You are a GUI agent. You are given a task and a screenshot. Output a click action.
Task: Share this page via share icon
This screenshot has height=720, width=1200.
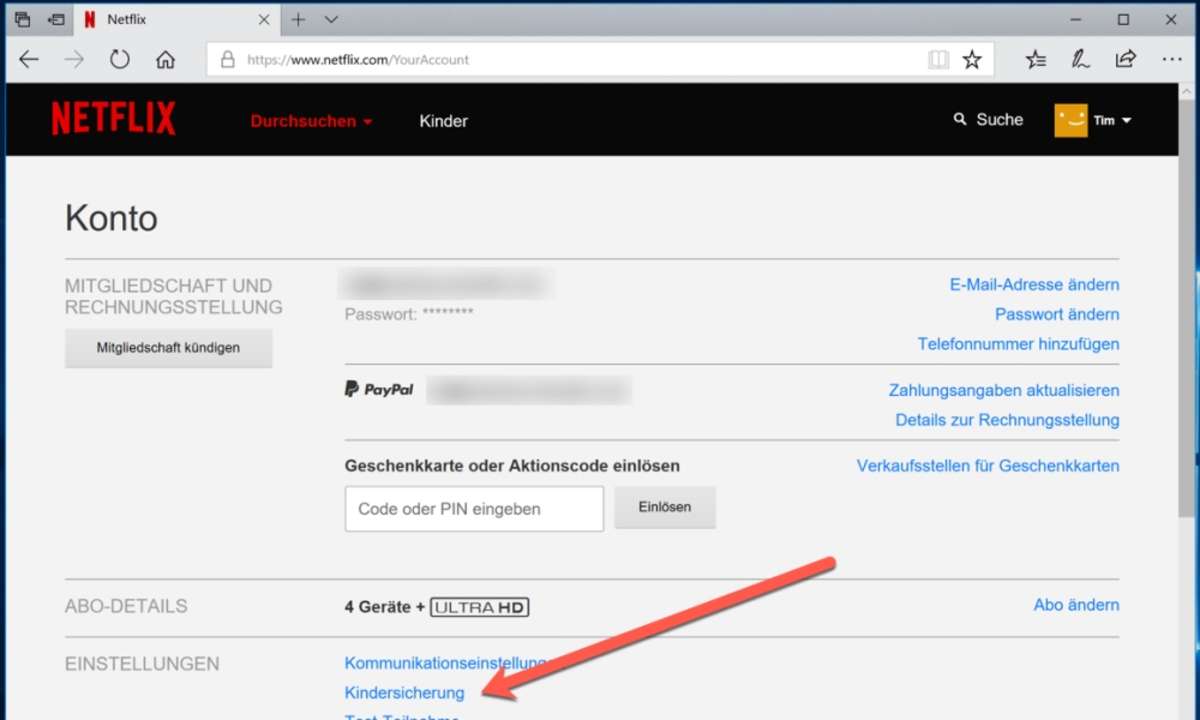coord(1126,59)
